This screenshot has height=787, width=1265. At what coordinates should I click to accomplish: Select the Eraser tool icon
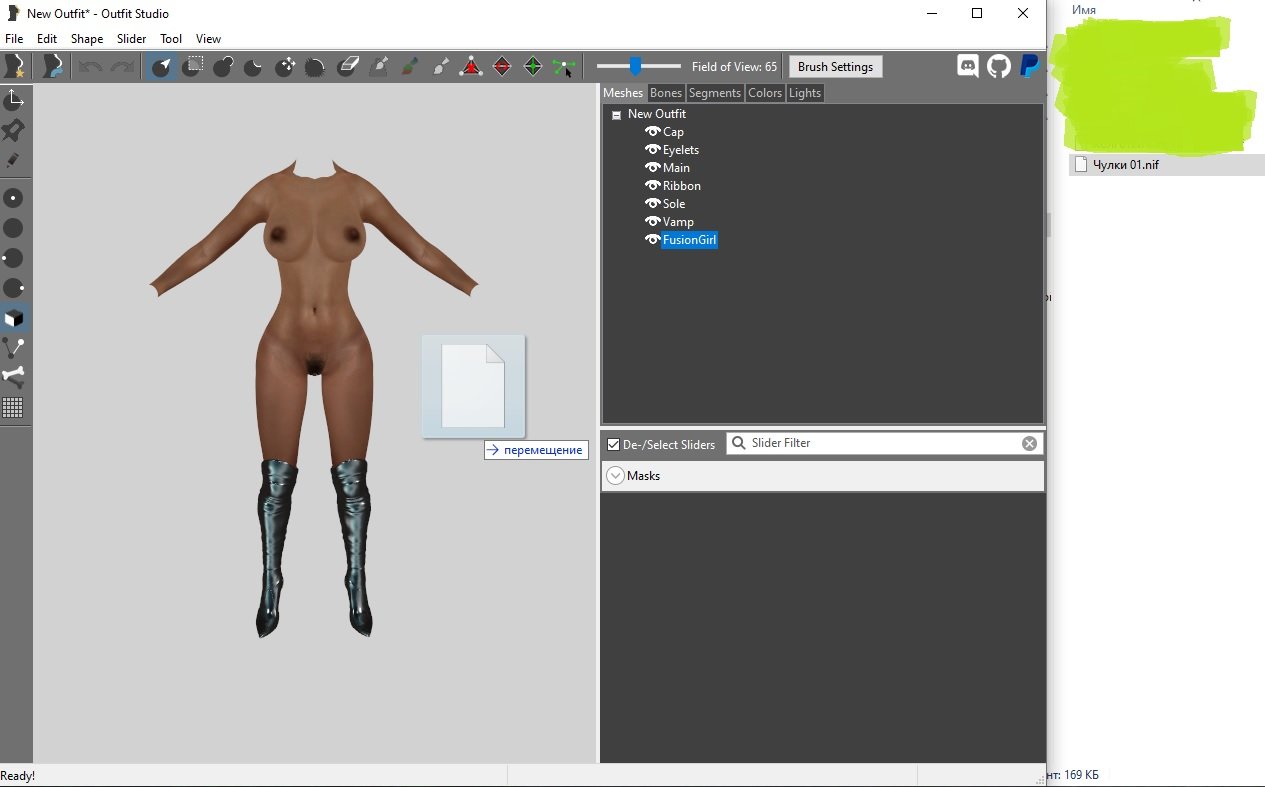click(x=347, y=67)
